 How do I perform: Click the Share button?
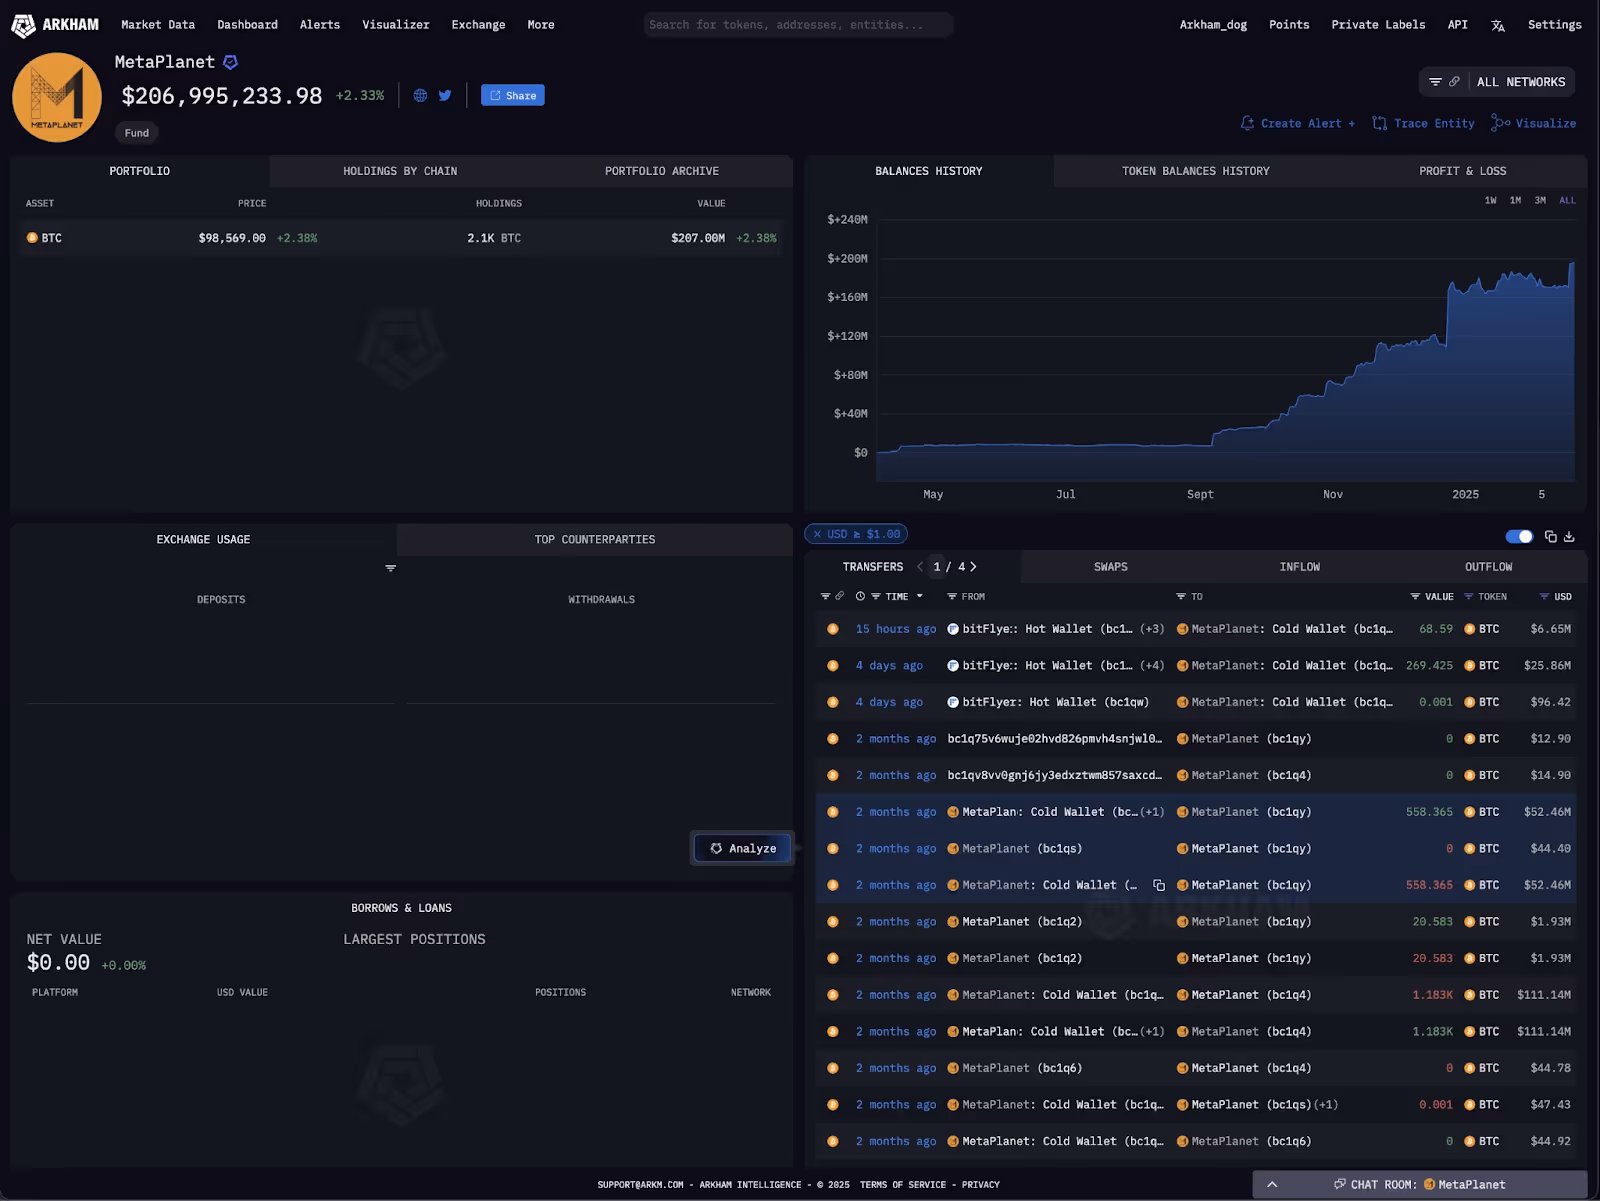513,95
